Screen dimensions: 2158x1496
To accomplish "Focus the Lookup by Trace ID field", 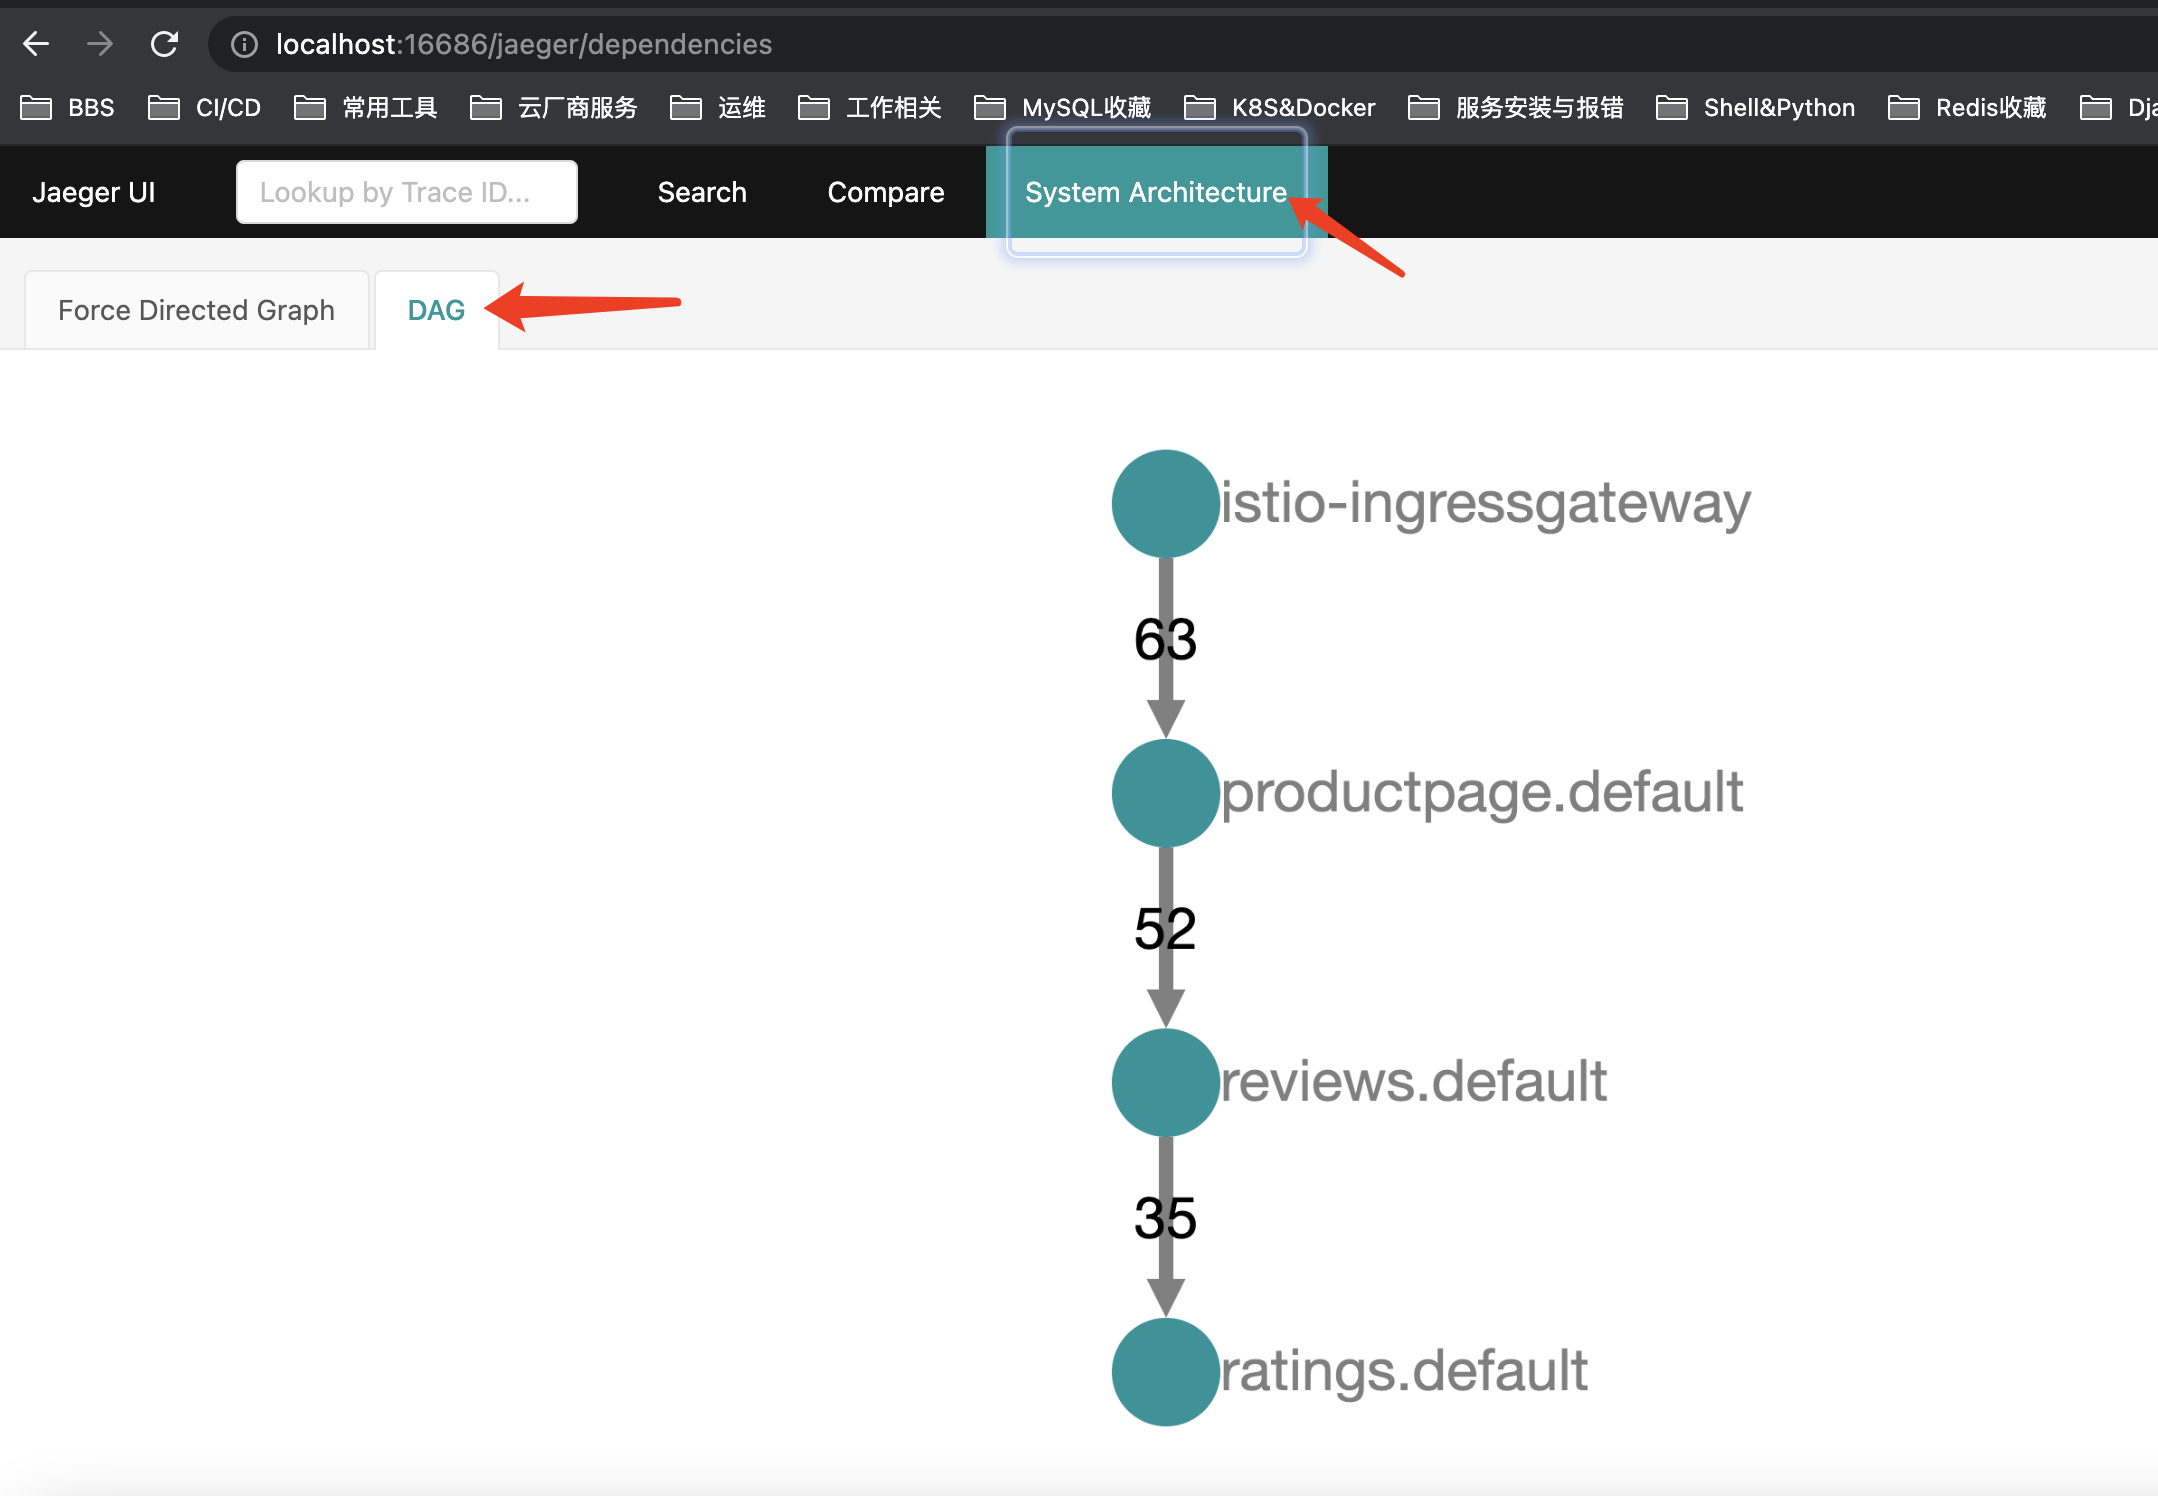I will 406,192.
